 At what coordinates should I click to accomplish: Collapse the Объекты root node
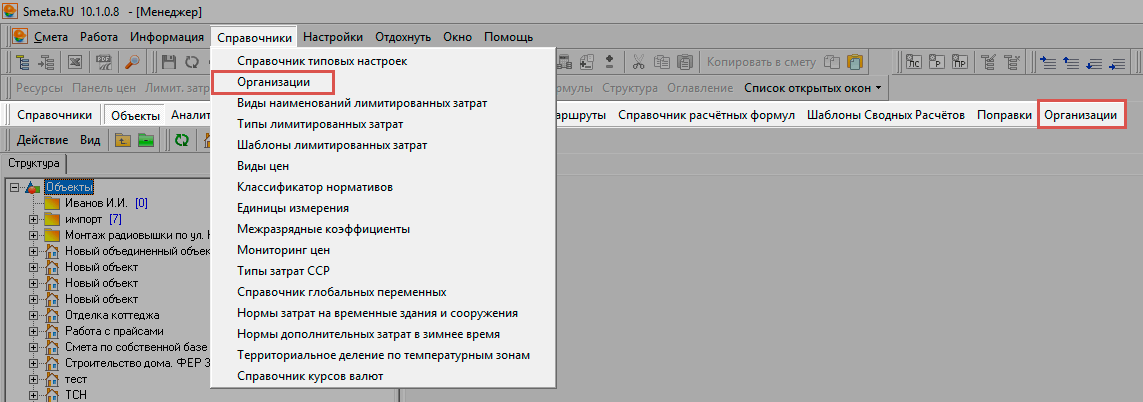pos(14,188)
